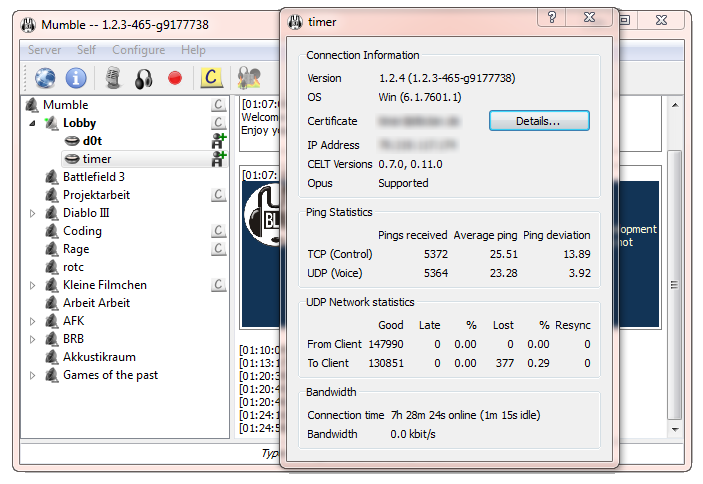Click the lips icon of user timer
Viewport: 703px width, 484px height.
point(72,159)
